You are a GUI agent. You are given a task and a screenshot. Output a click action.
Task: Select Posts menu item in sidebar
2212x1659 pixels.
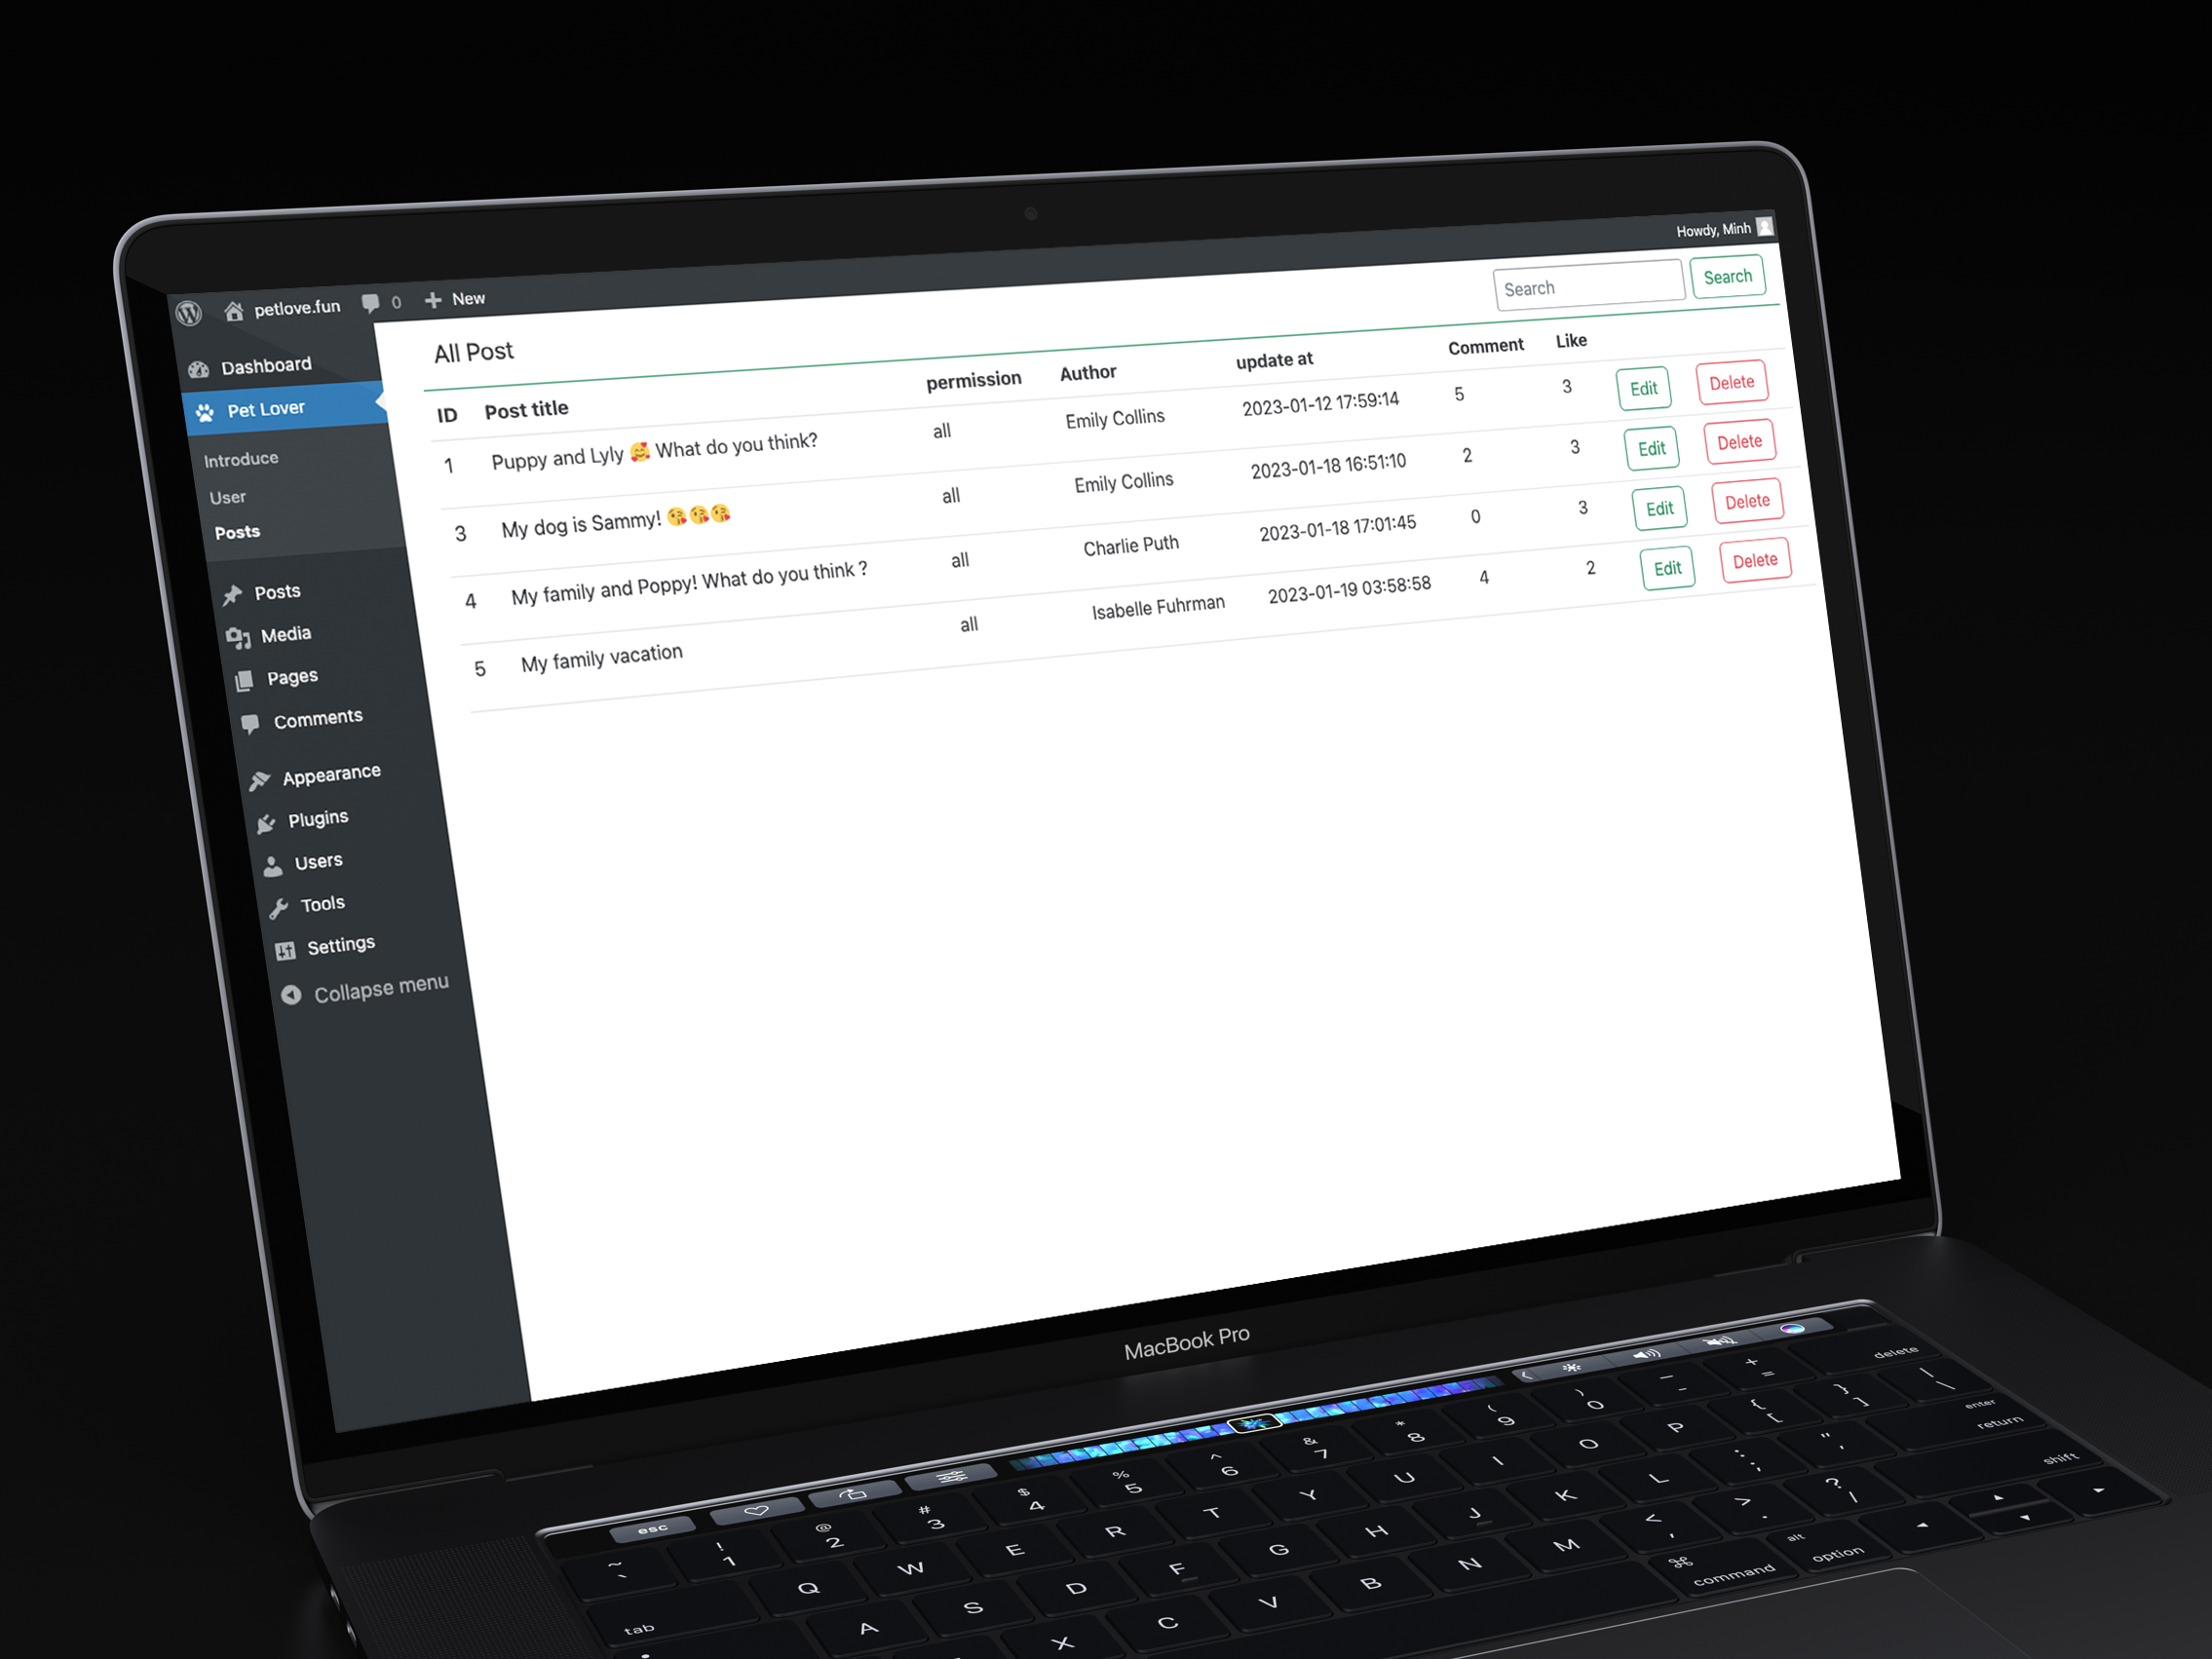click(x=279, y=592)
